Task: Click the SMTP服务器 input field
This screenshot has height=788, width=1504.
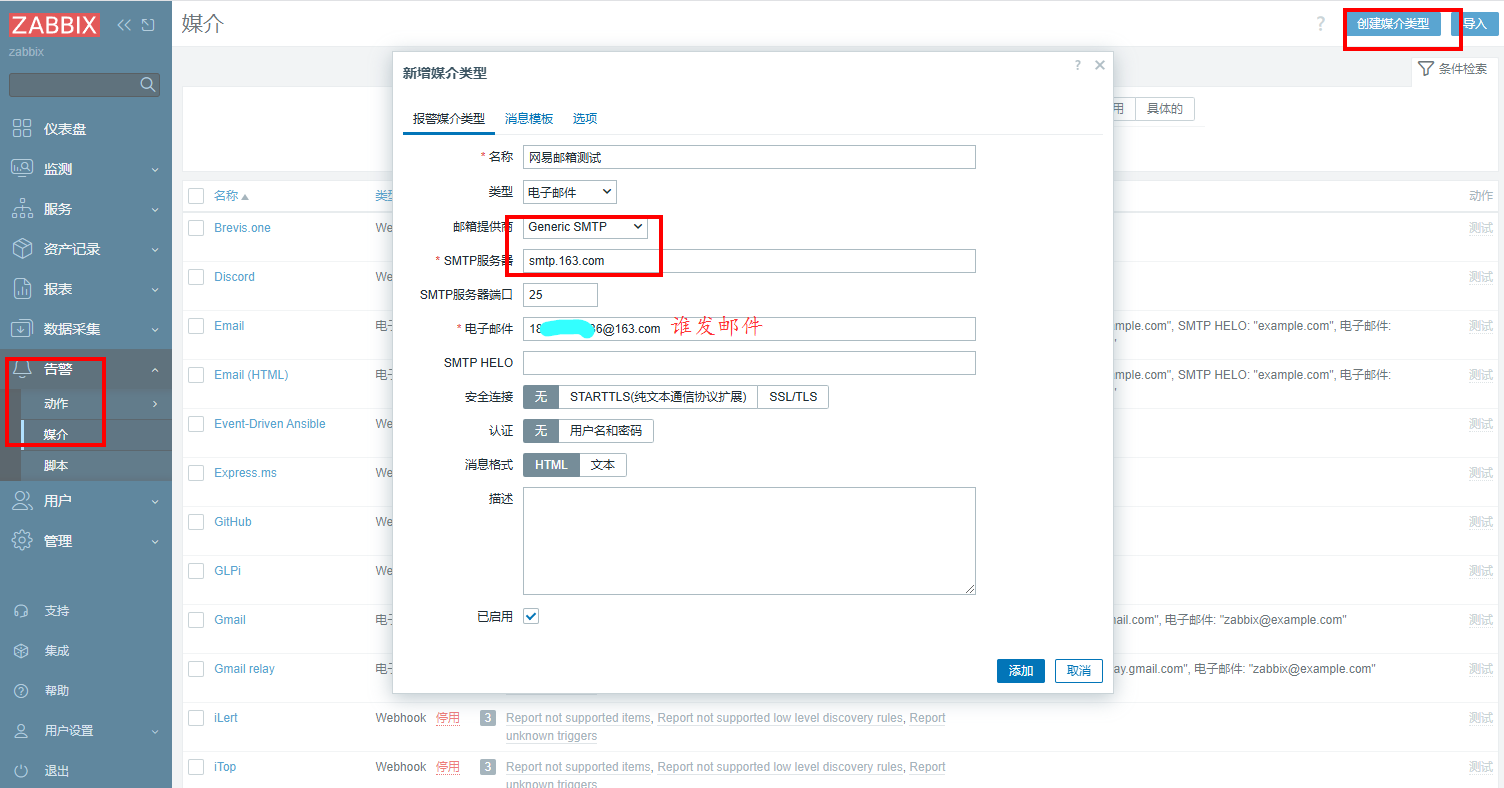Action: [749, 261]
